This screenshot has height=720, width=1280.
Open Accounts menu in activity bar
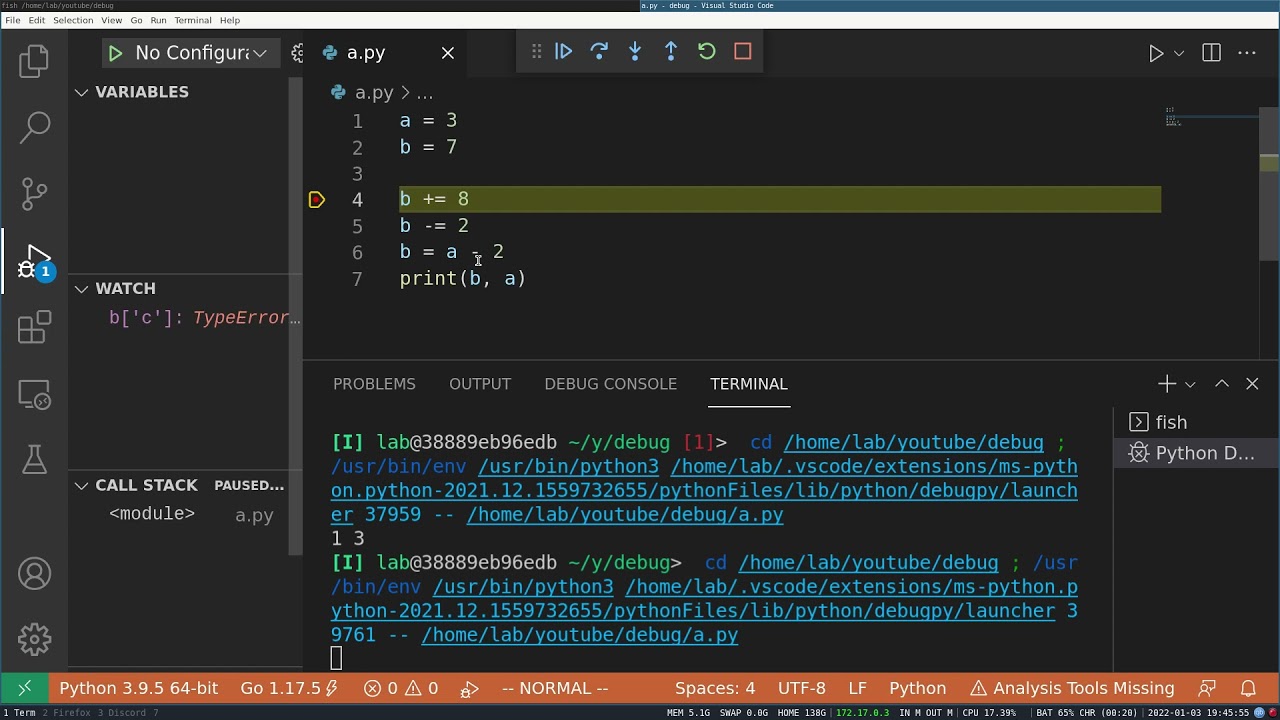34,574
